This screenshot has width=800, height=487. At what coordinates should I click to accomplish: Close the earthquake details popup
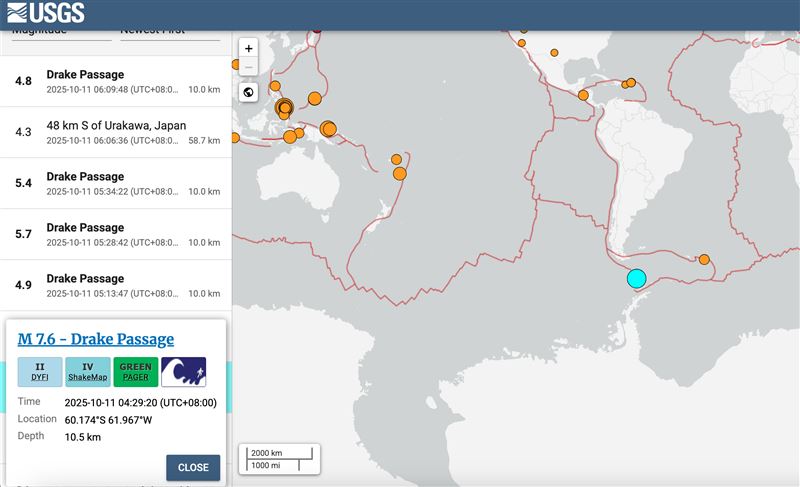[193, 467]
